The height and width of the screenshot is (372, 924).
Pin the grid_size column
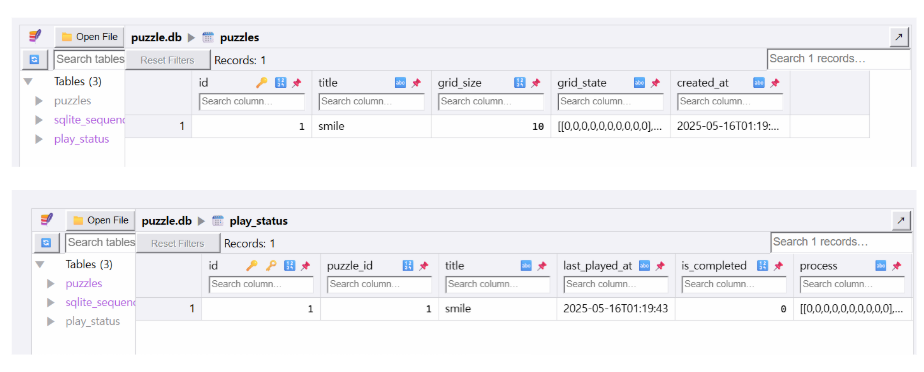click(535, 83)
